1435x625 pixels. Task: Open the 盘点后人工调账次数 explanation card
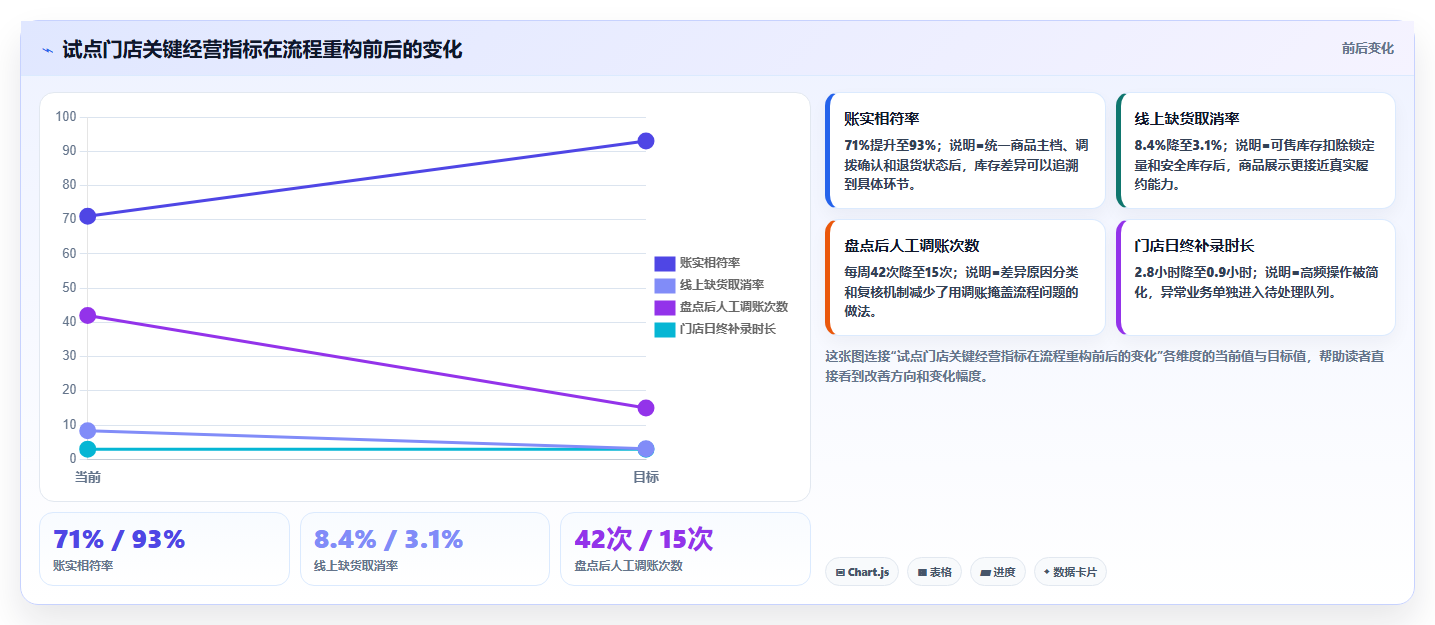pyautogui.click(x=965, y=277)
